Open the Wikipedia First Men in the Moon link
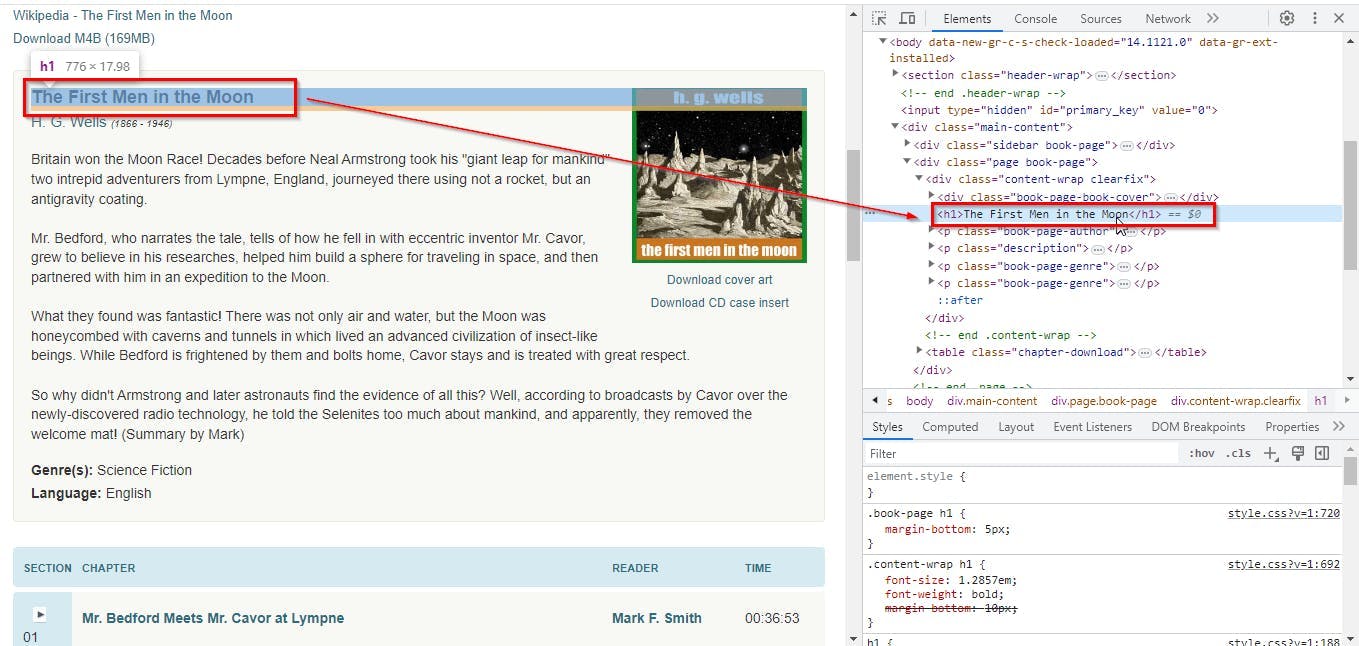Screen dimensions: 1359x646 [122, 15]
